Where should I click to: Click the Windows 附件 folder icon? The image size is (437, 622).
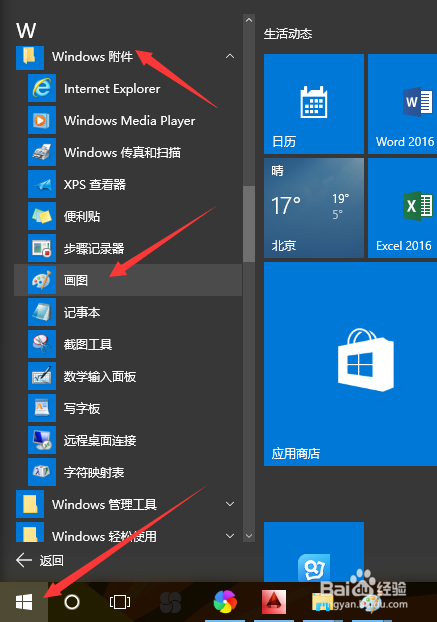tap(30, 56)
